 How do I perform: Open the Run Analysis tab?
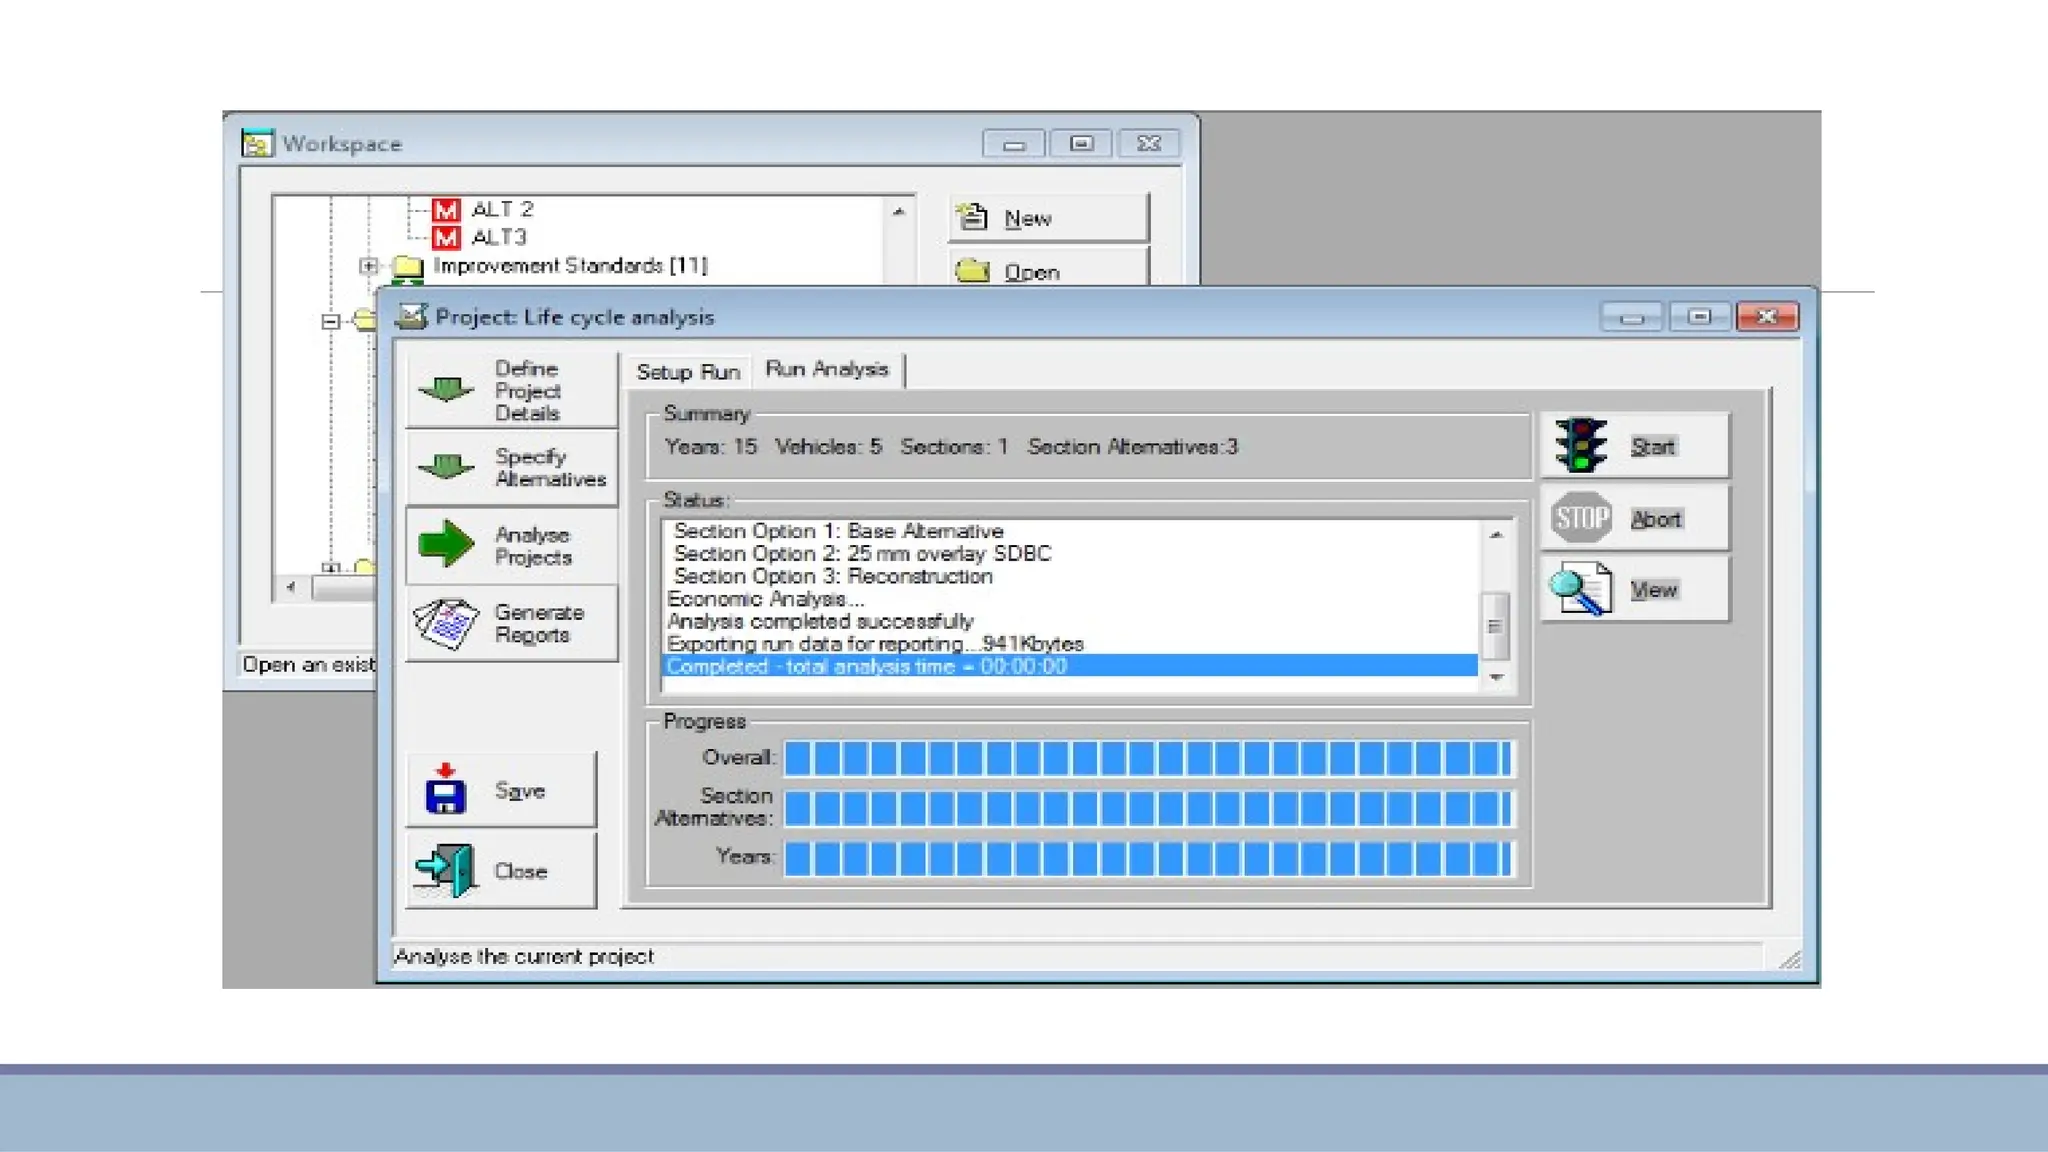pyautogui.click(x=827, y=369)
